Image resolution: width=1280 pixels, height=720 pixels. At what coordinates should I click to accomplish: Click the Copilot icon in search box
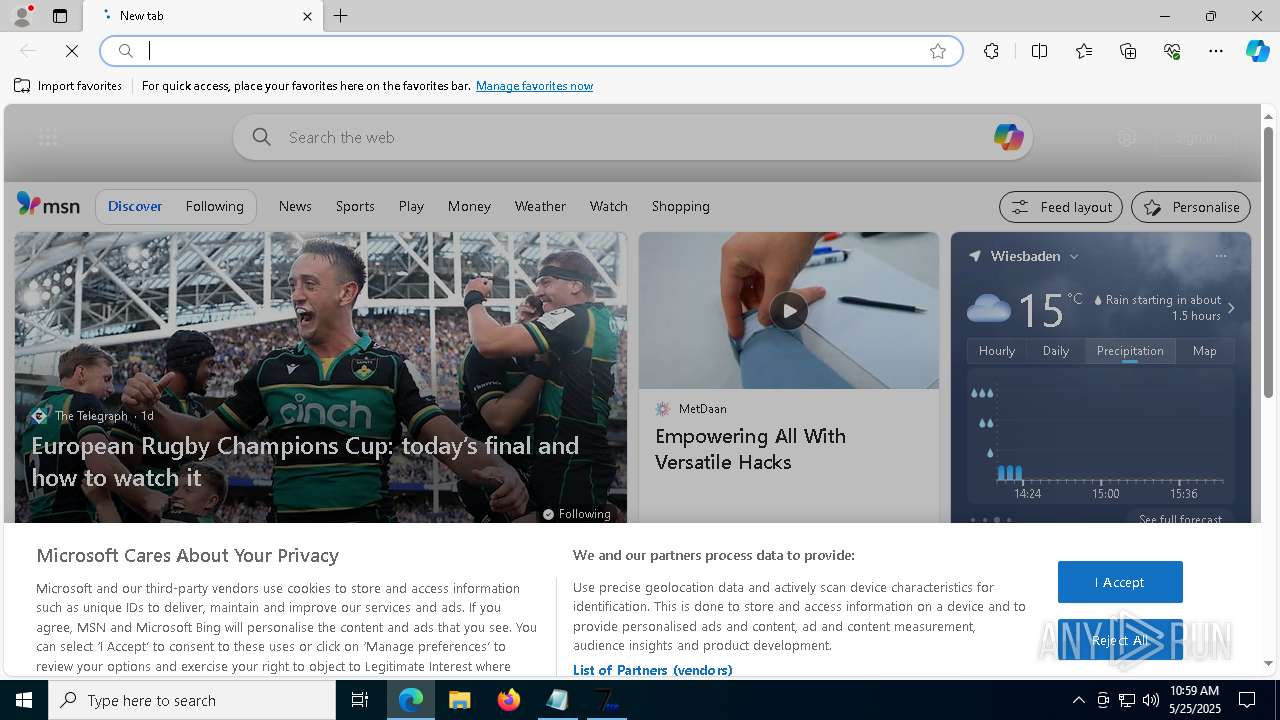(1008, 137)
